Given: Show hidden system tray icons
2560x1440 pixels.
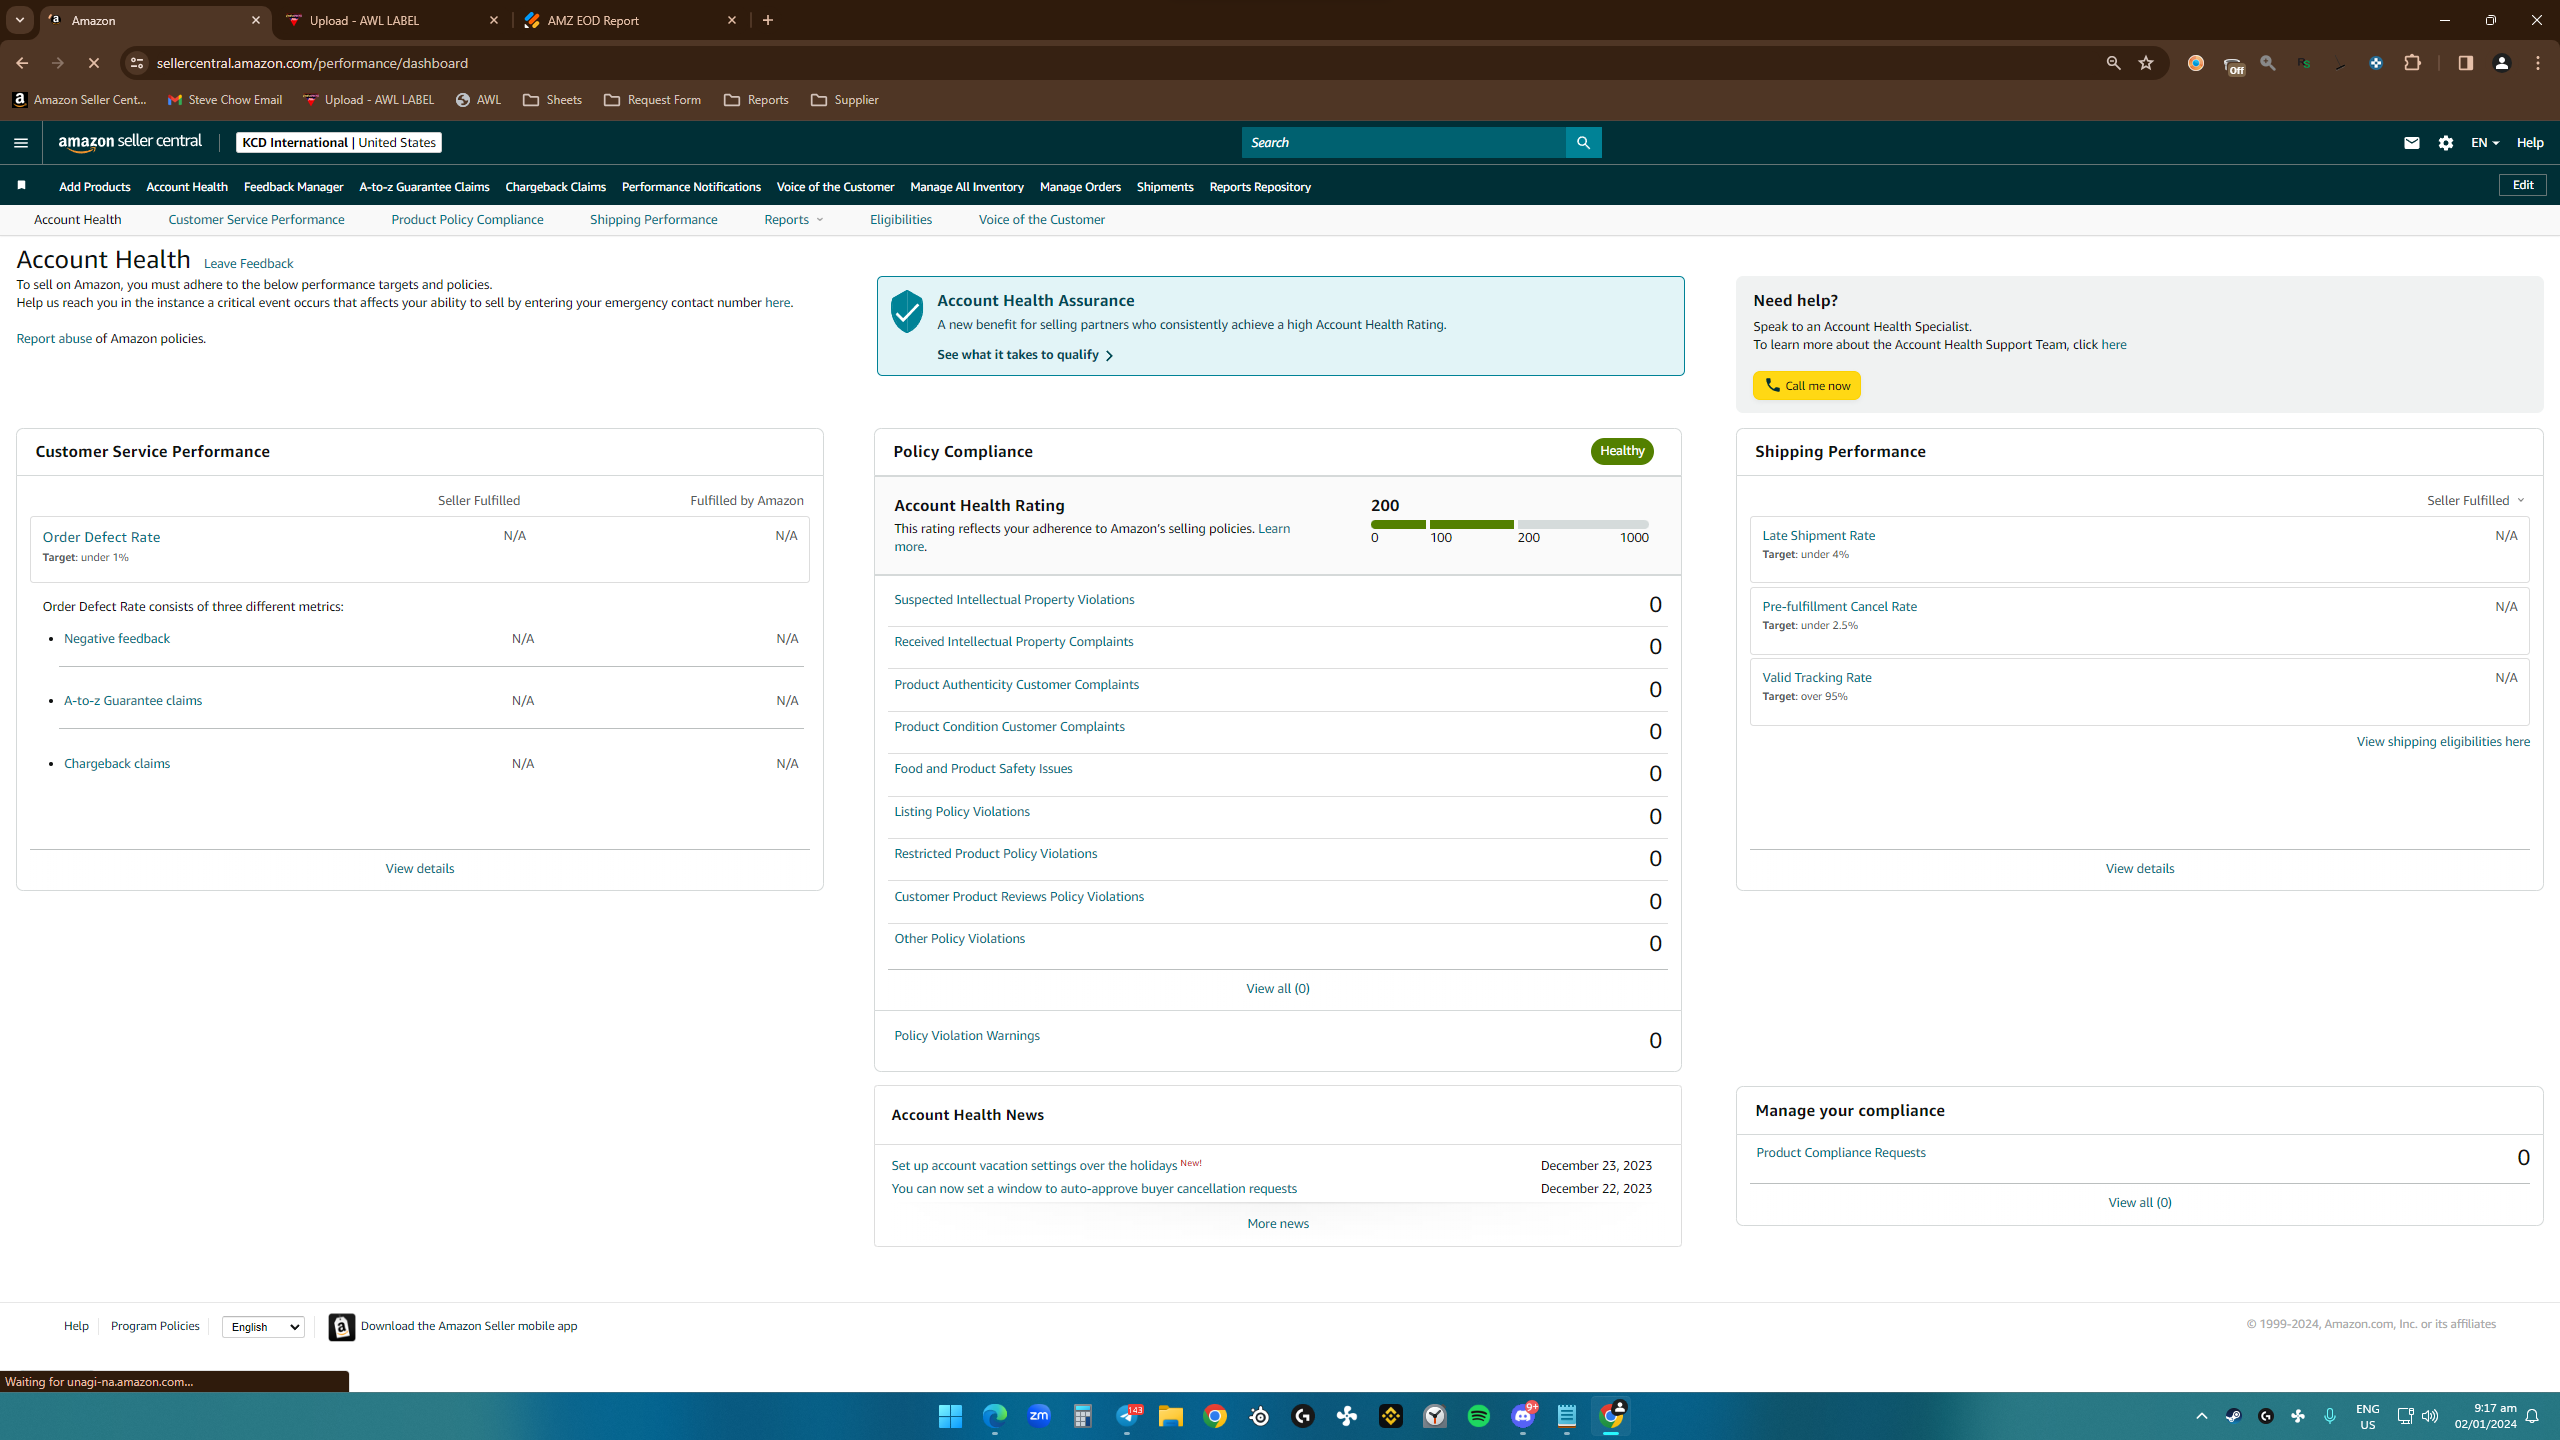Looking at the screenshot, I should (x=2201, y=1416).
